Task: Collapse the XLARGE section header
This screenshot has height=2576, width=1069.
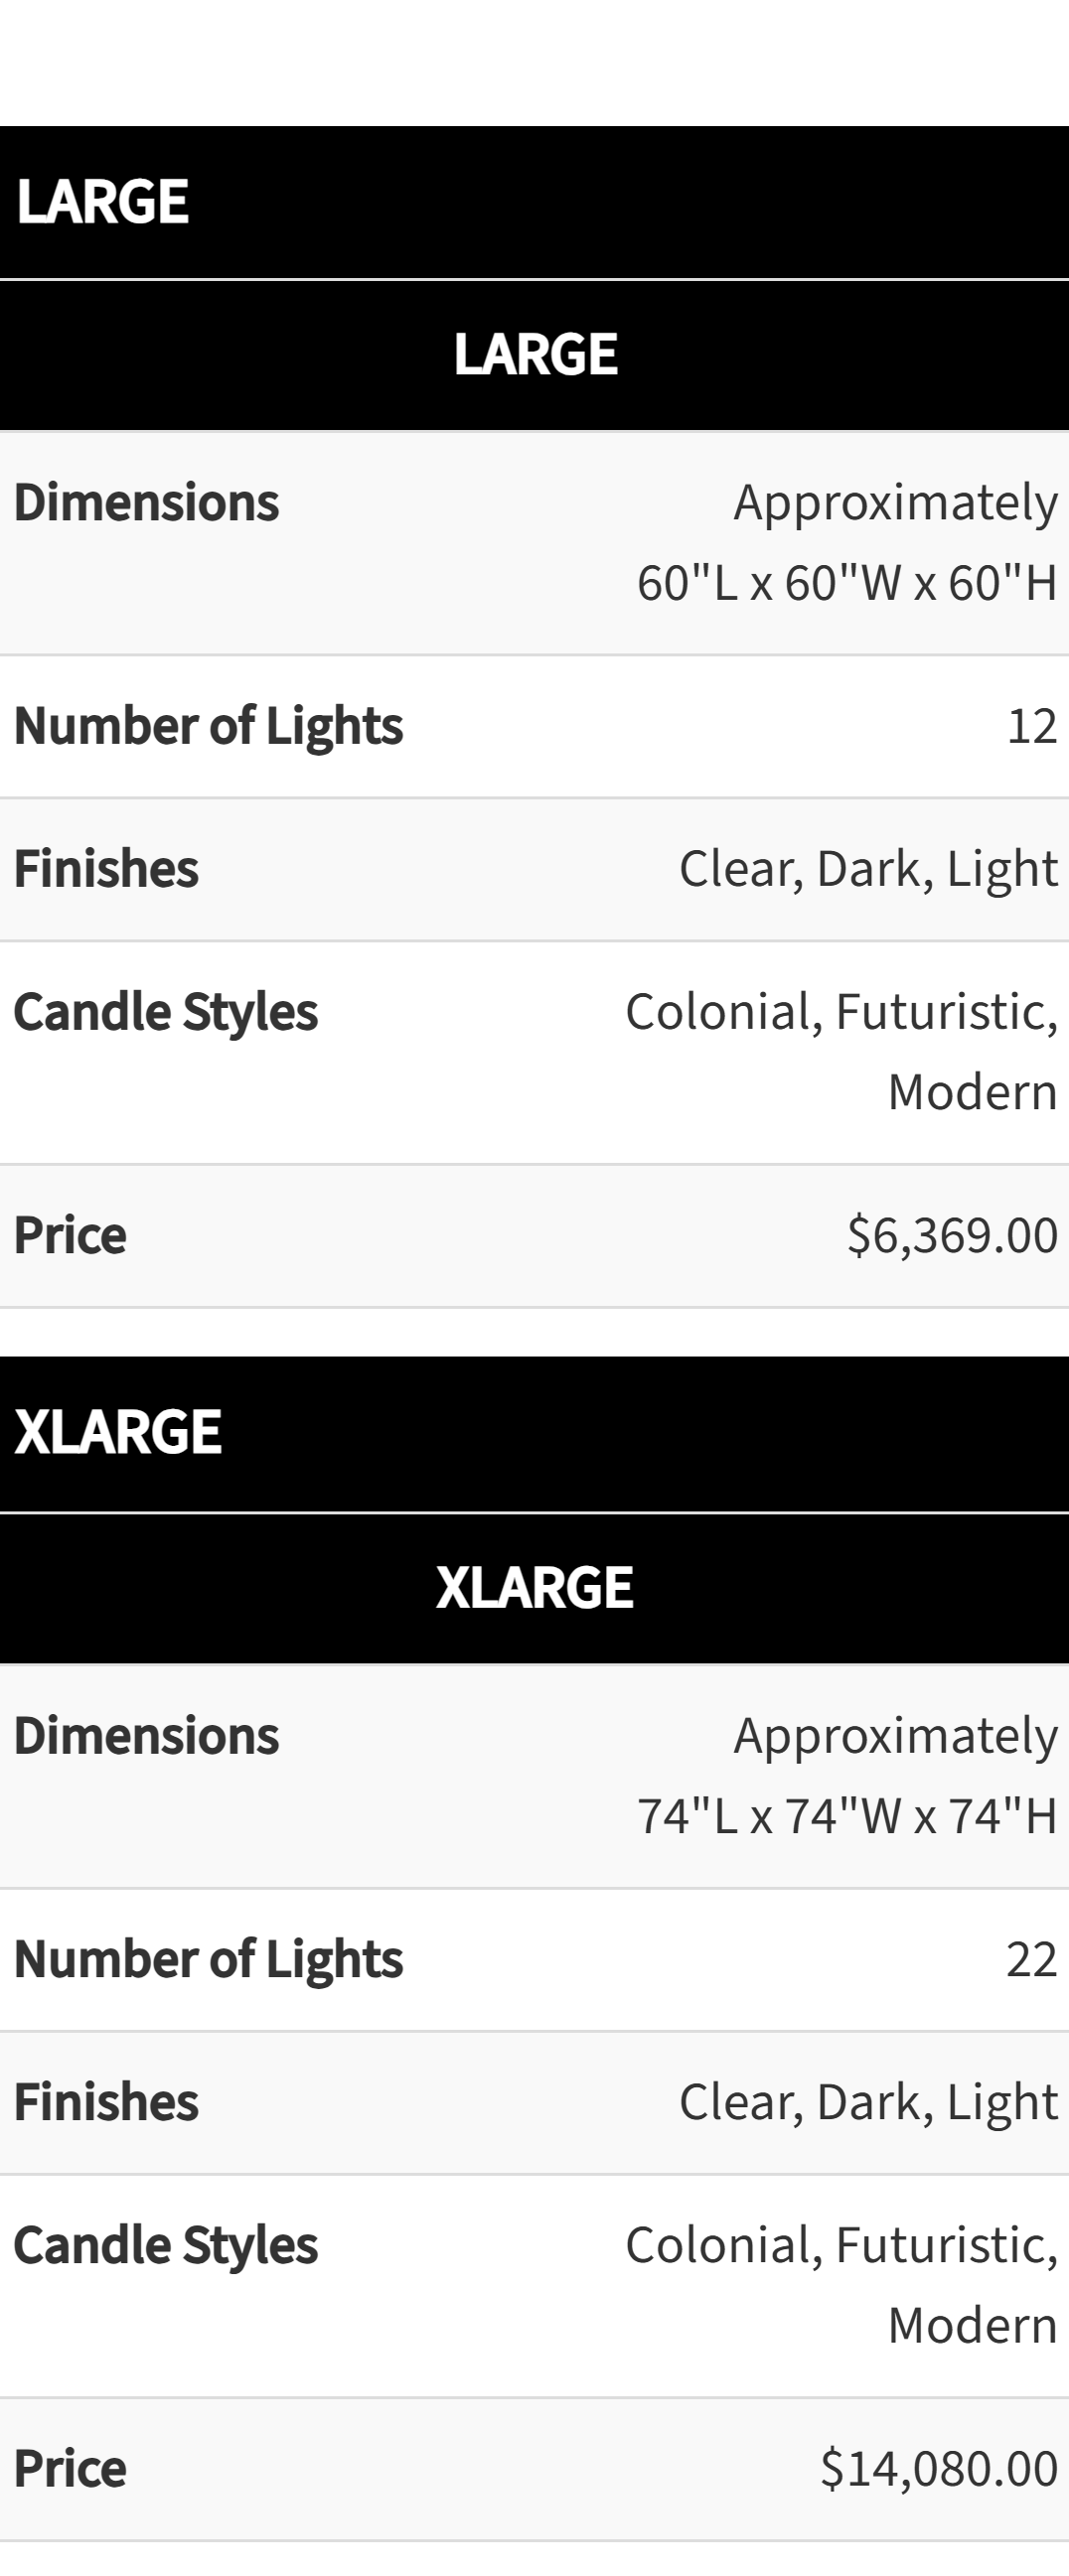Action: pos(534,1433)
